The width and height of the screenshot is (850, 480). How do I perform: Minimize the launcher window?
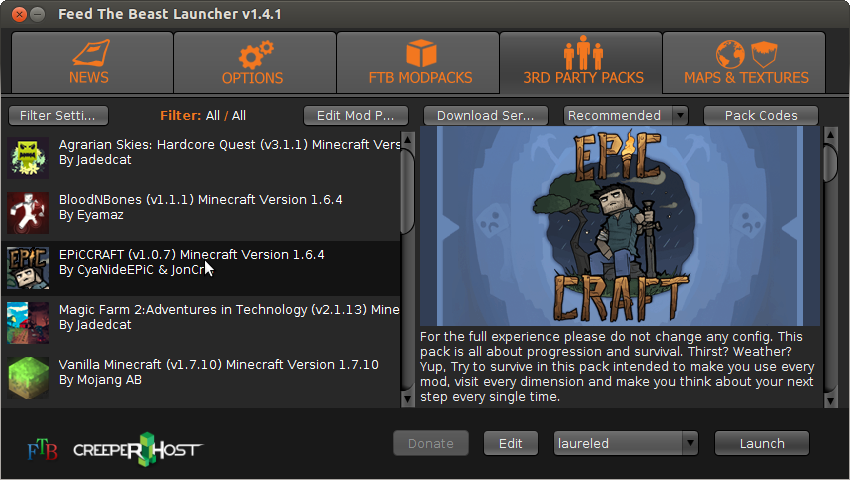click(x=37, y=15)
